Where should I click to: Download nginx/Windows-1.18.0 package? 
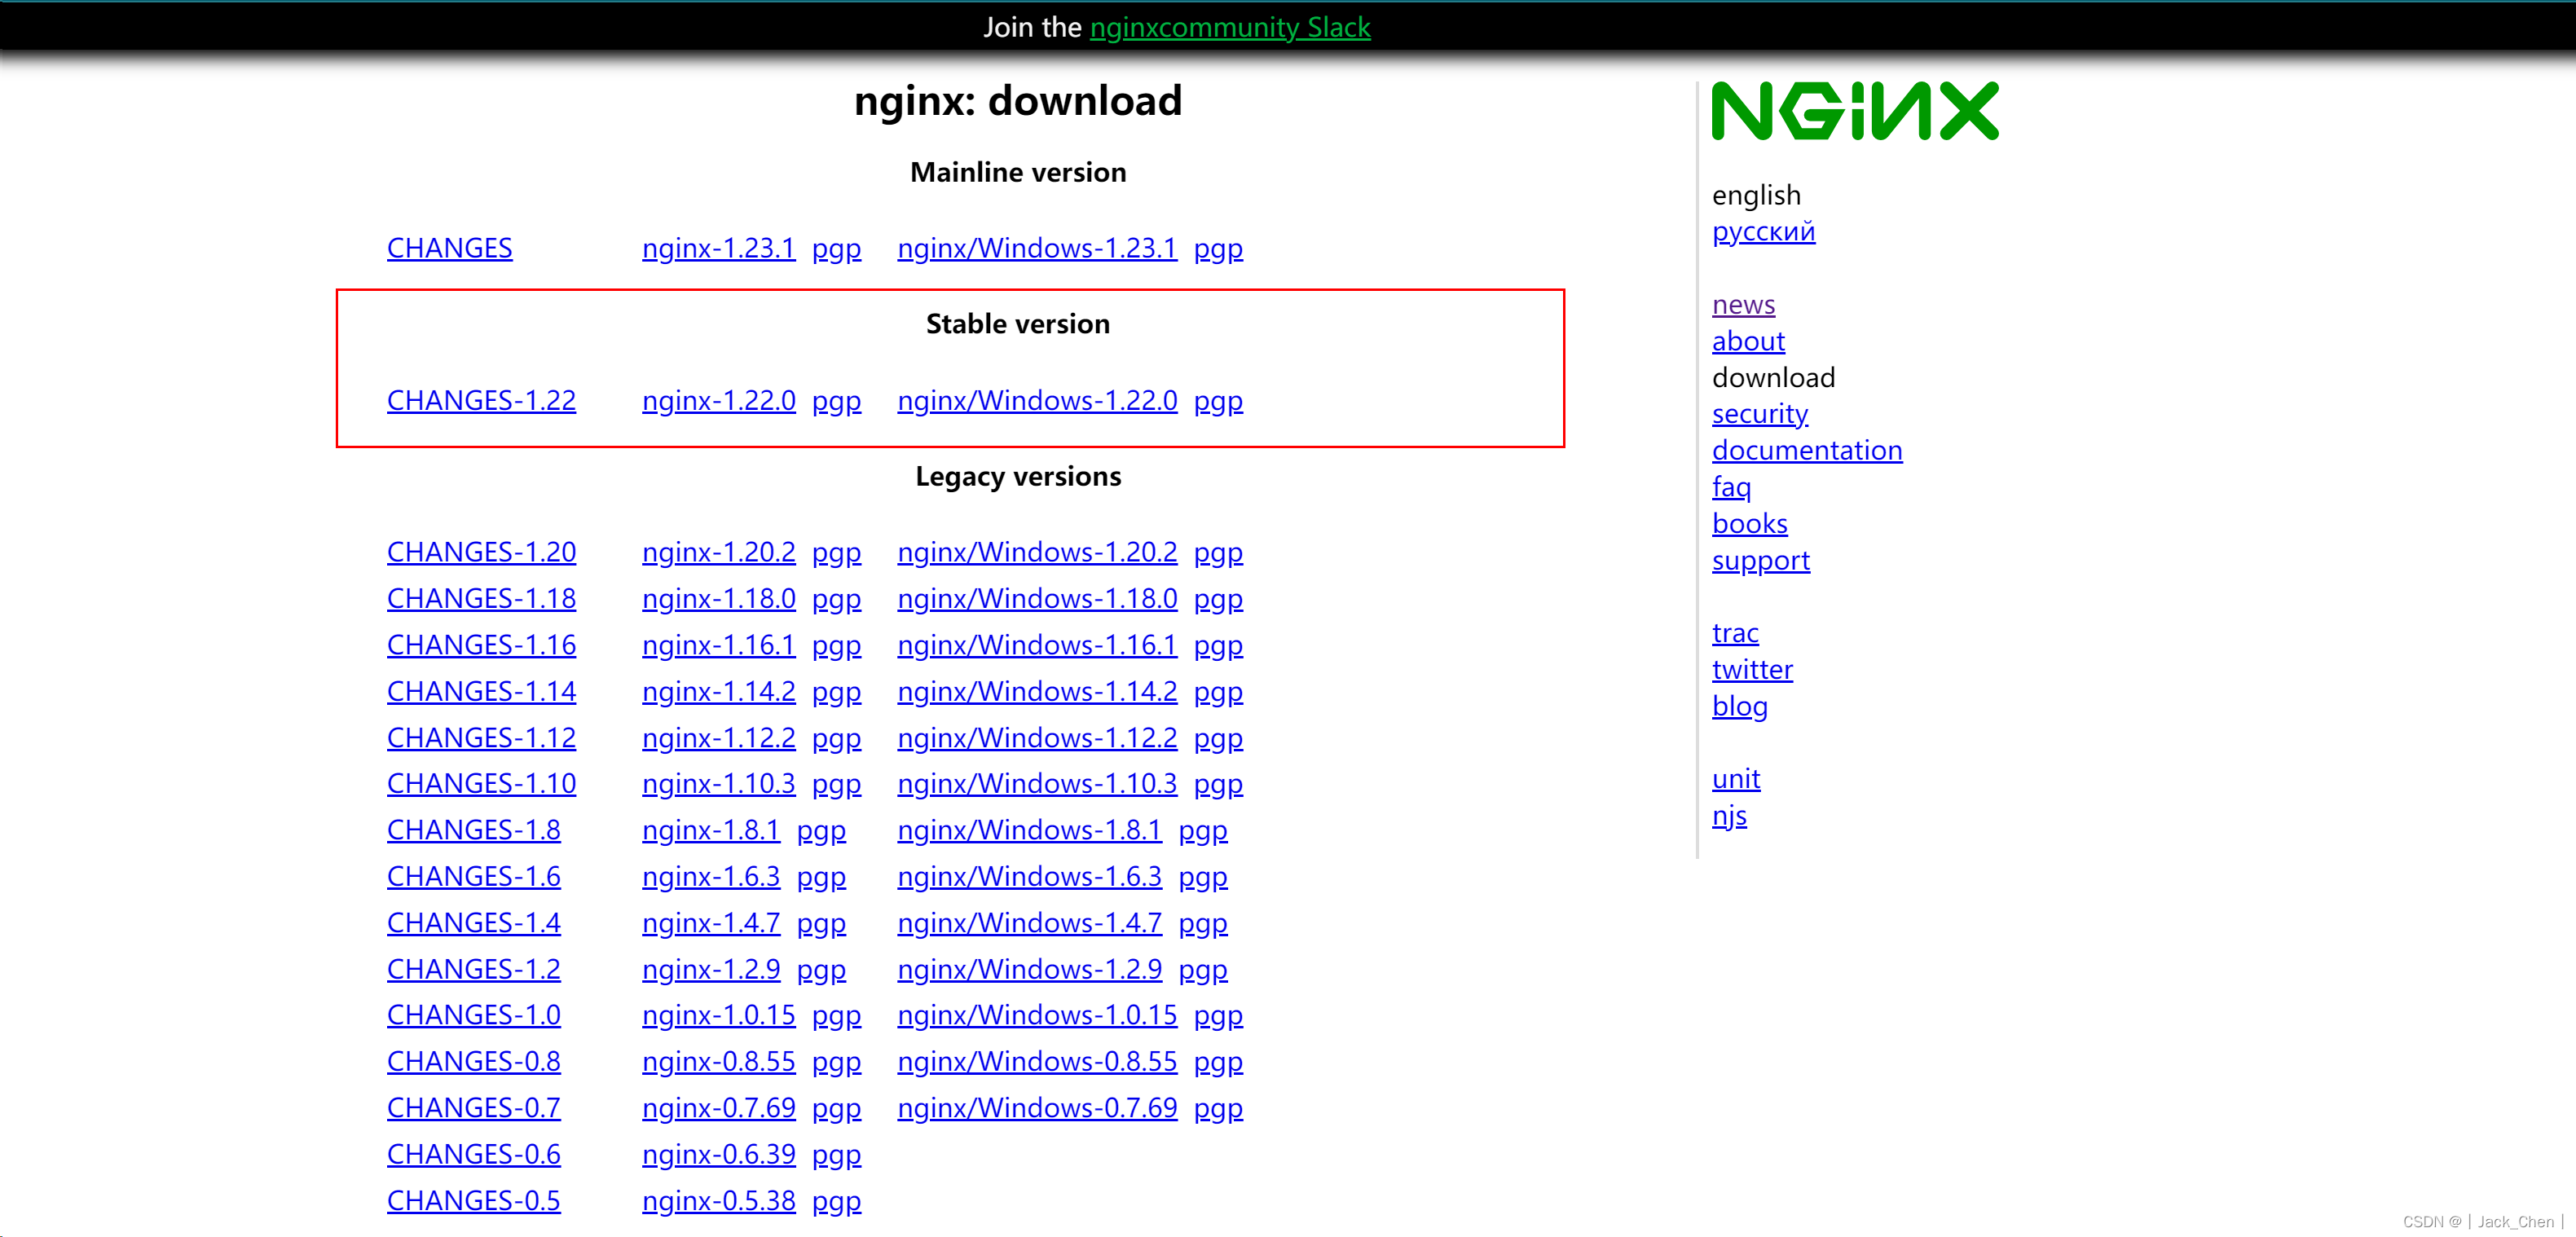[x=1037, y=598]
